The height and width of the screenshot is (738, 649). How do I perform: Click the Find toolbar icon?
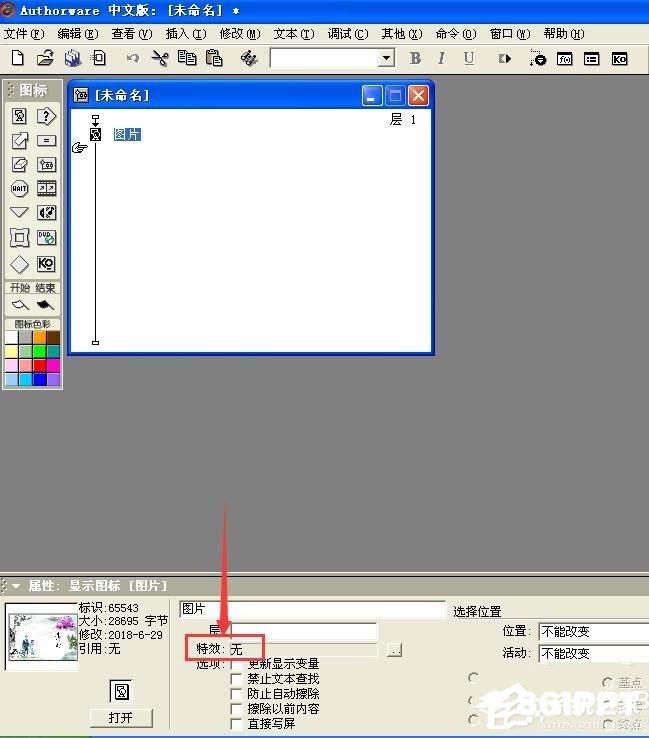248,58
